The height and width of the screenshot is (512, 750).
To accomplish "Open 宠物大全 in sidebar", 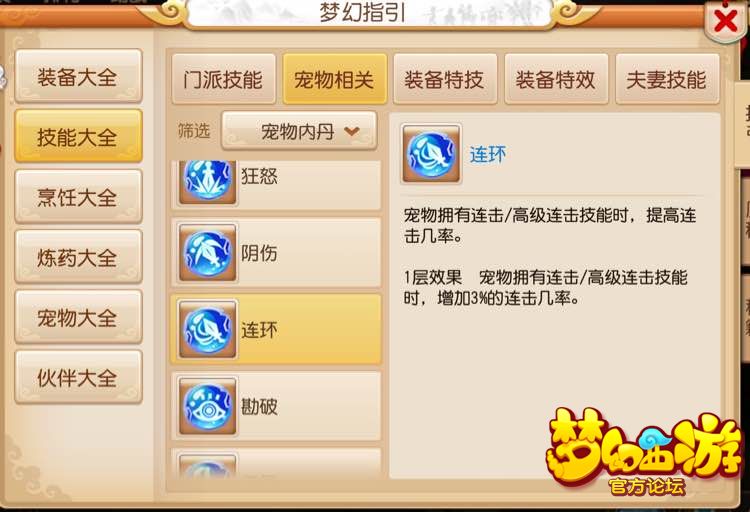I will click(78, 317).
